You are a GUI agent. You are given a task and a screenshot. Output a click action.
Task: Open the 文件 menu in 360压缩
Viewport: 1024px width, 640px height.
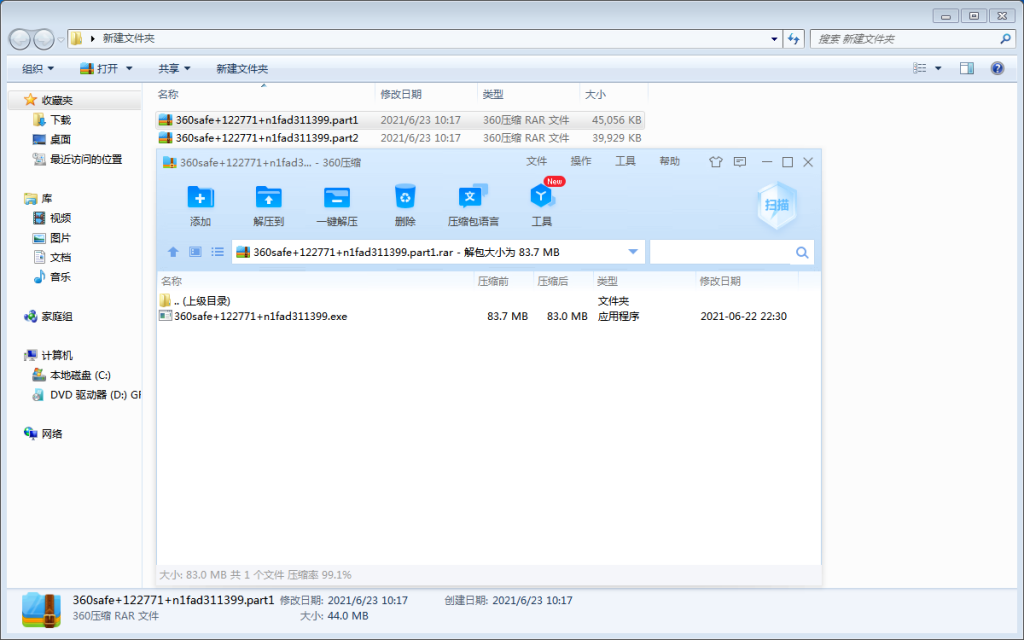click(536, 161)
